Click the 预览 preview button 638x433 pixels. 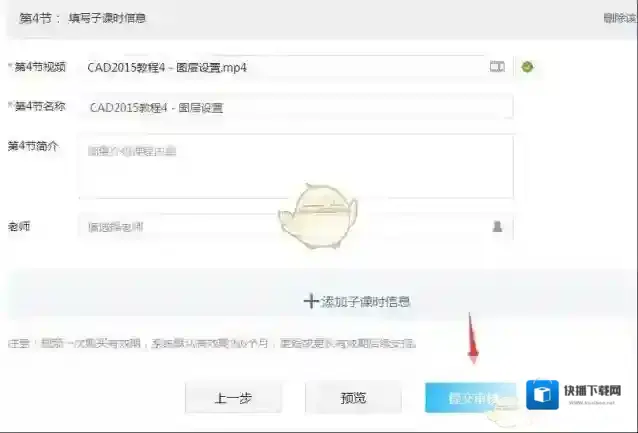353,397
